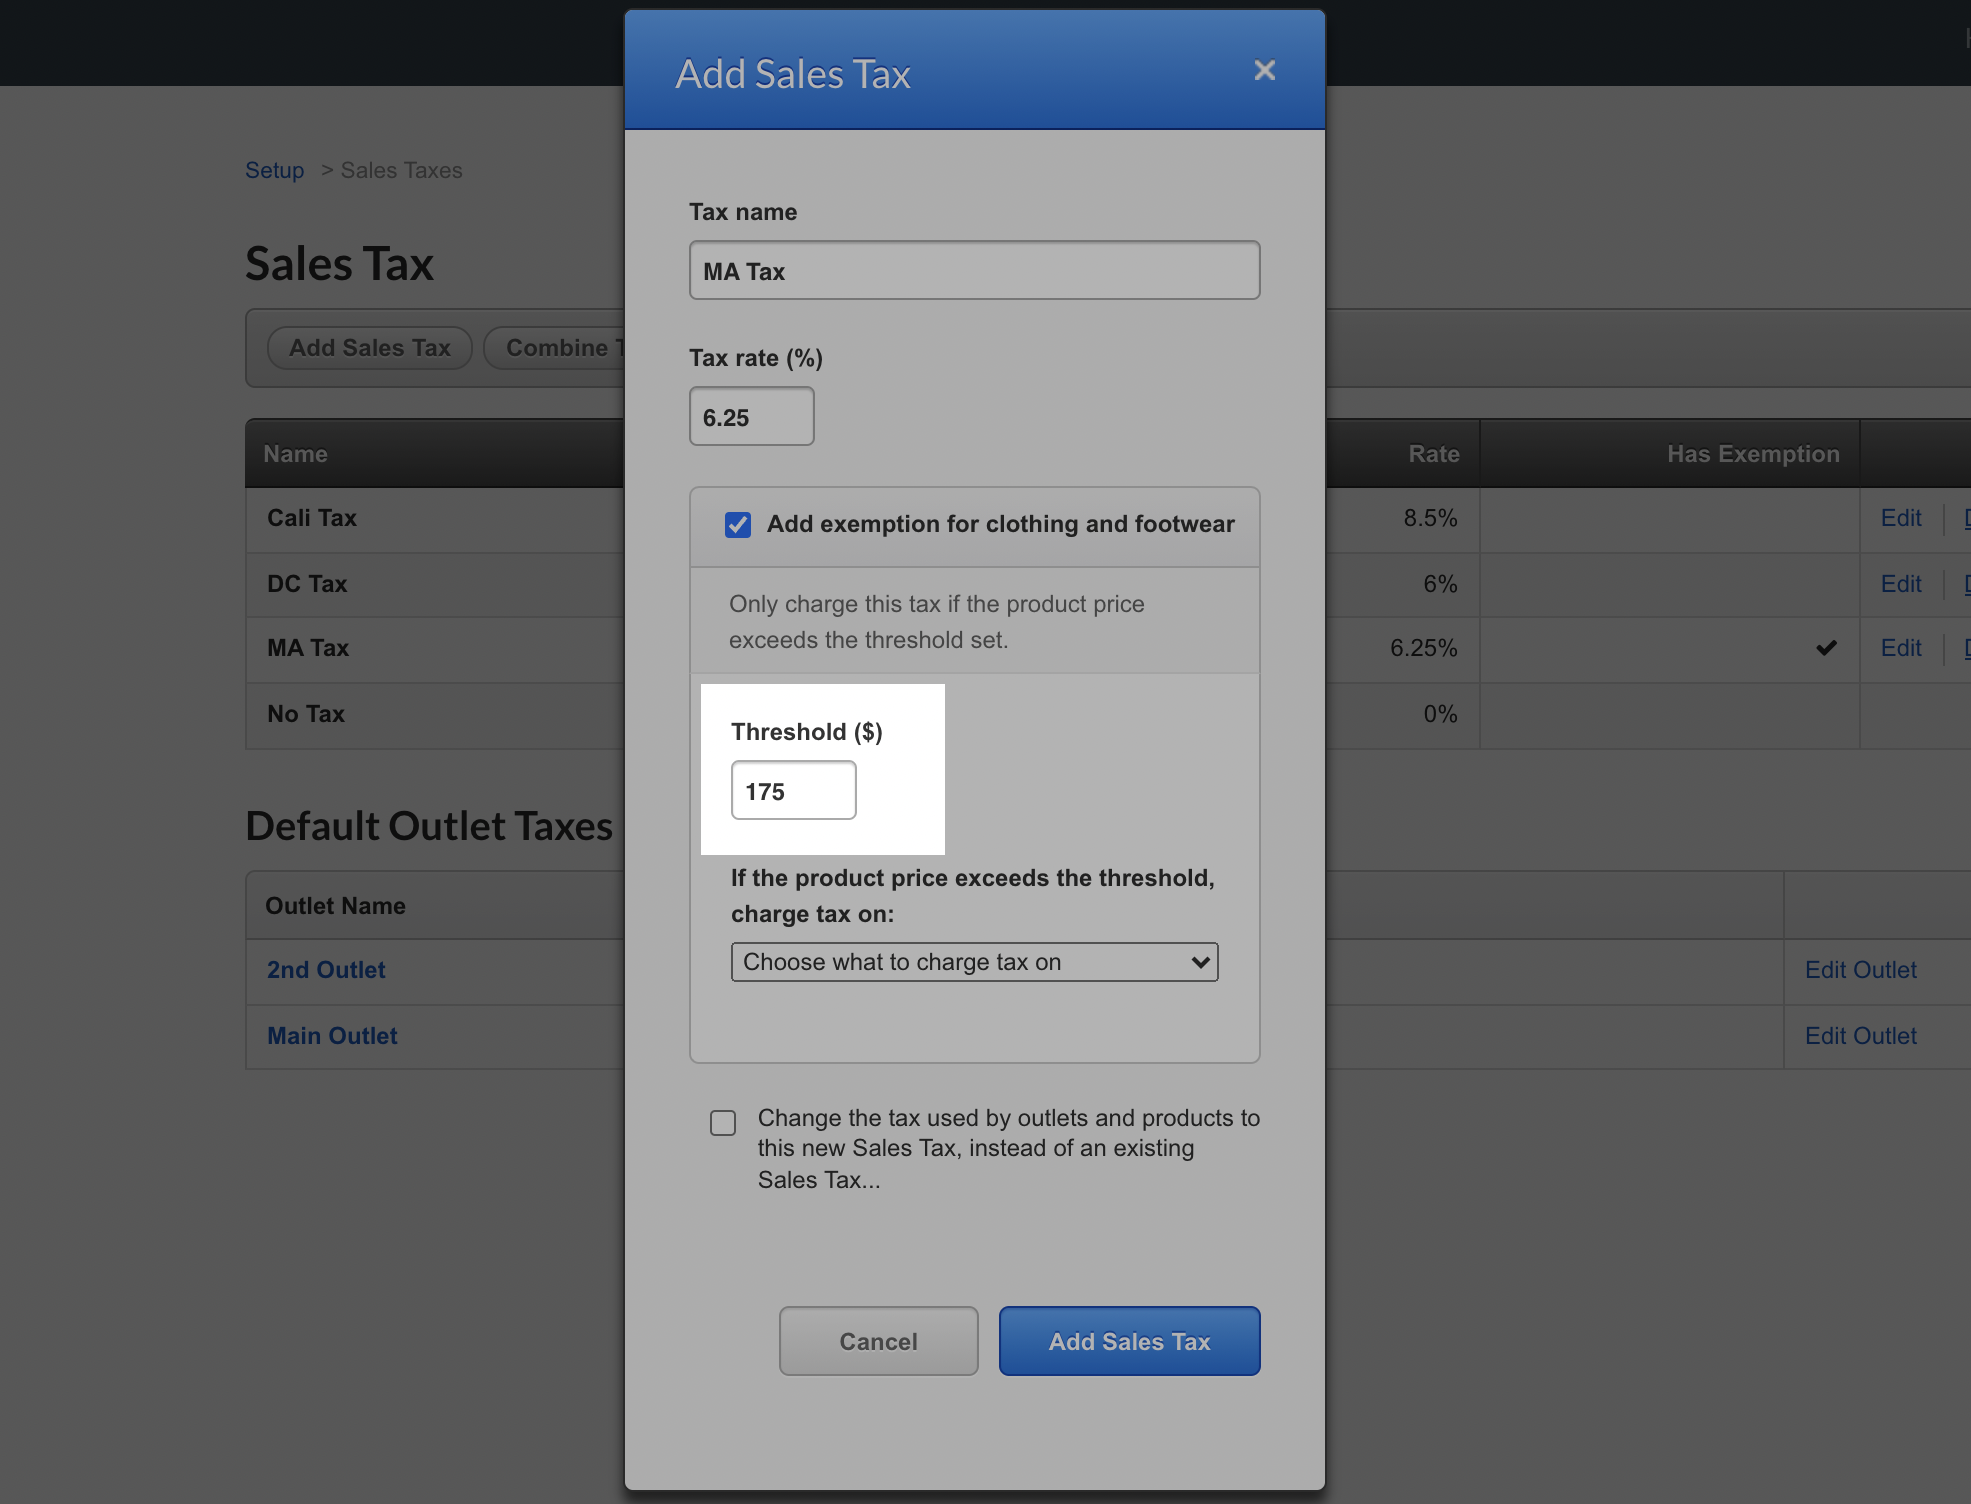Click Edit link for Cali Tax

tap(1900, 518)
